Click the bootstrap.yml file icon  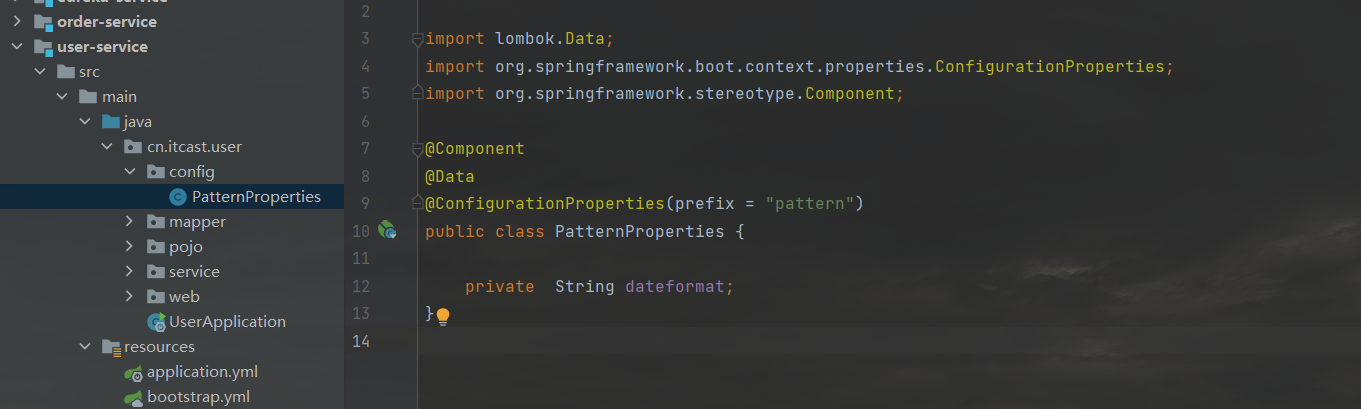[x=133, y=397]
